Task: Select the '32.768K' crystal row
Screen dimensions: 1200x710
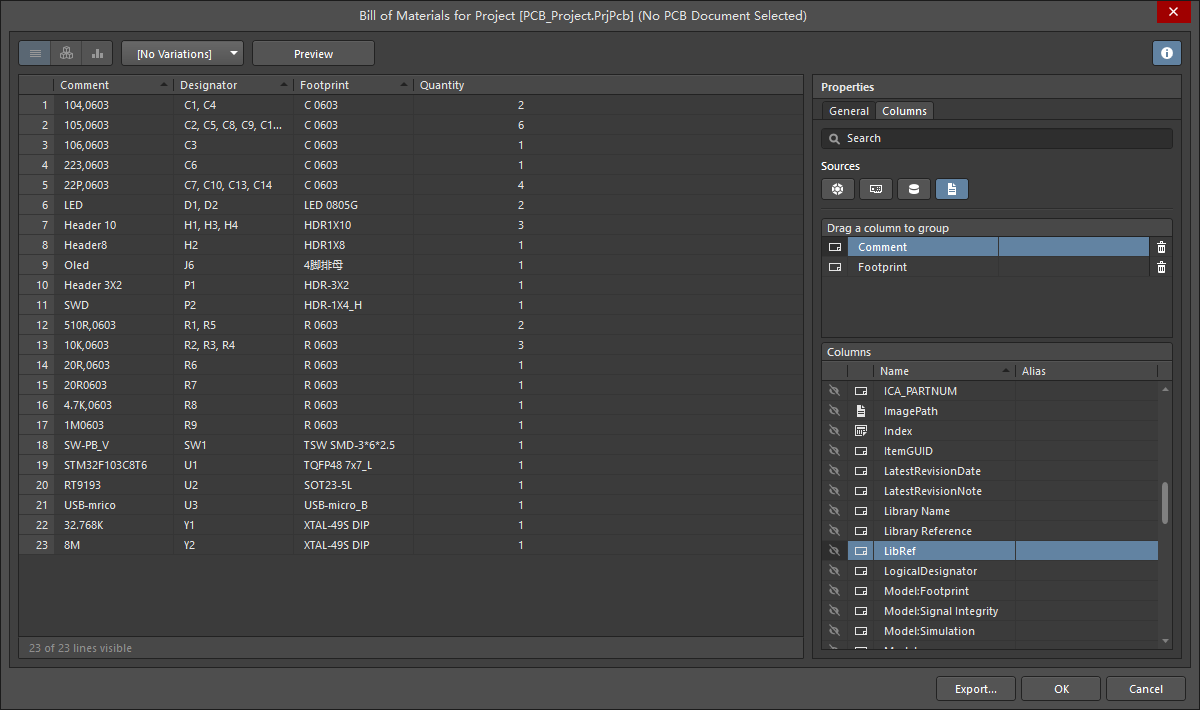Action: [411, 525]
